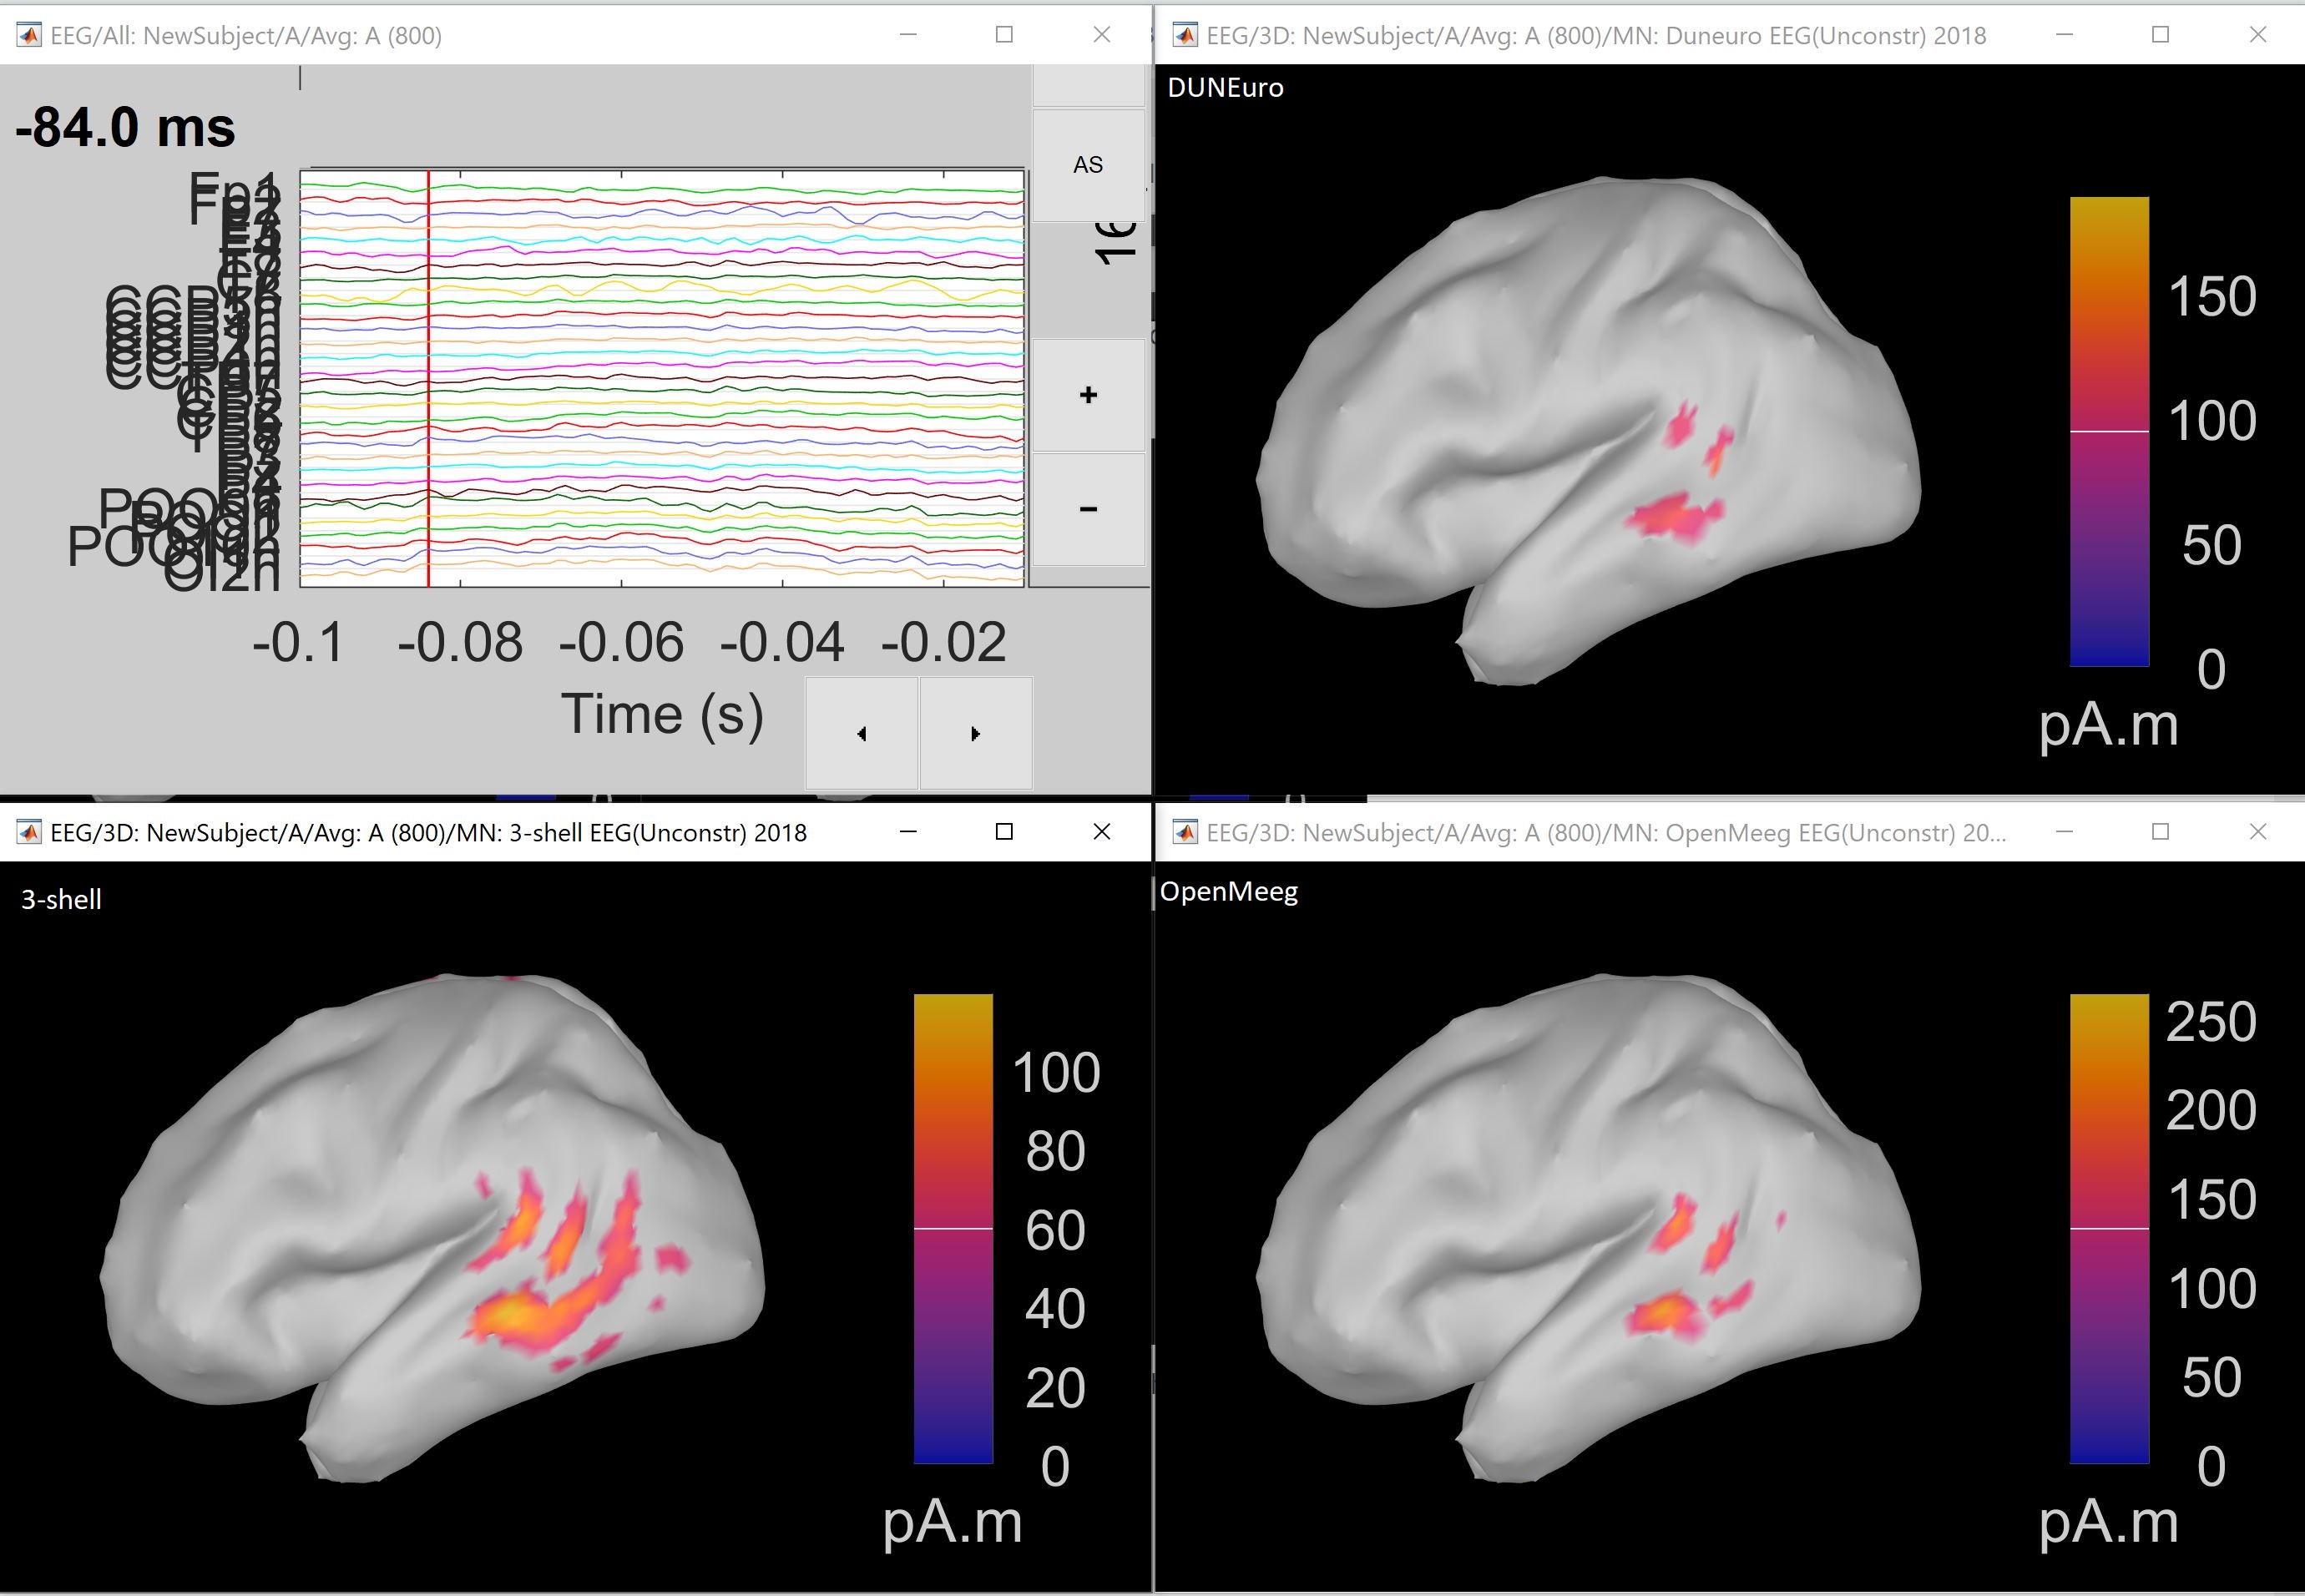
Task: Click the partial button above AS
Action: pyautogui.click(x=1087, y=86)
